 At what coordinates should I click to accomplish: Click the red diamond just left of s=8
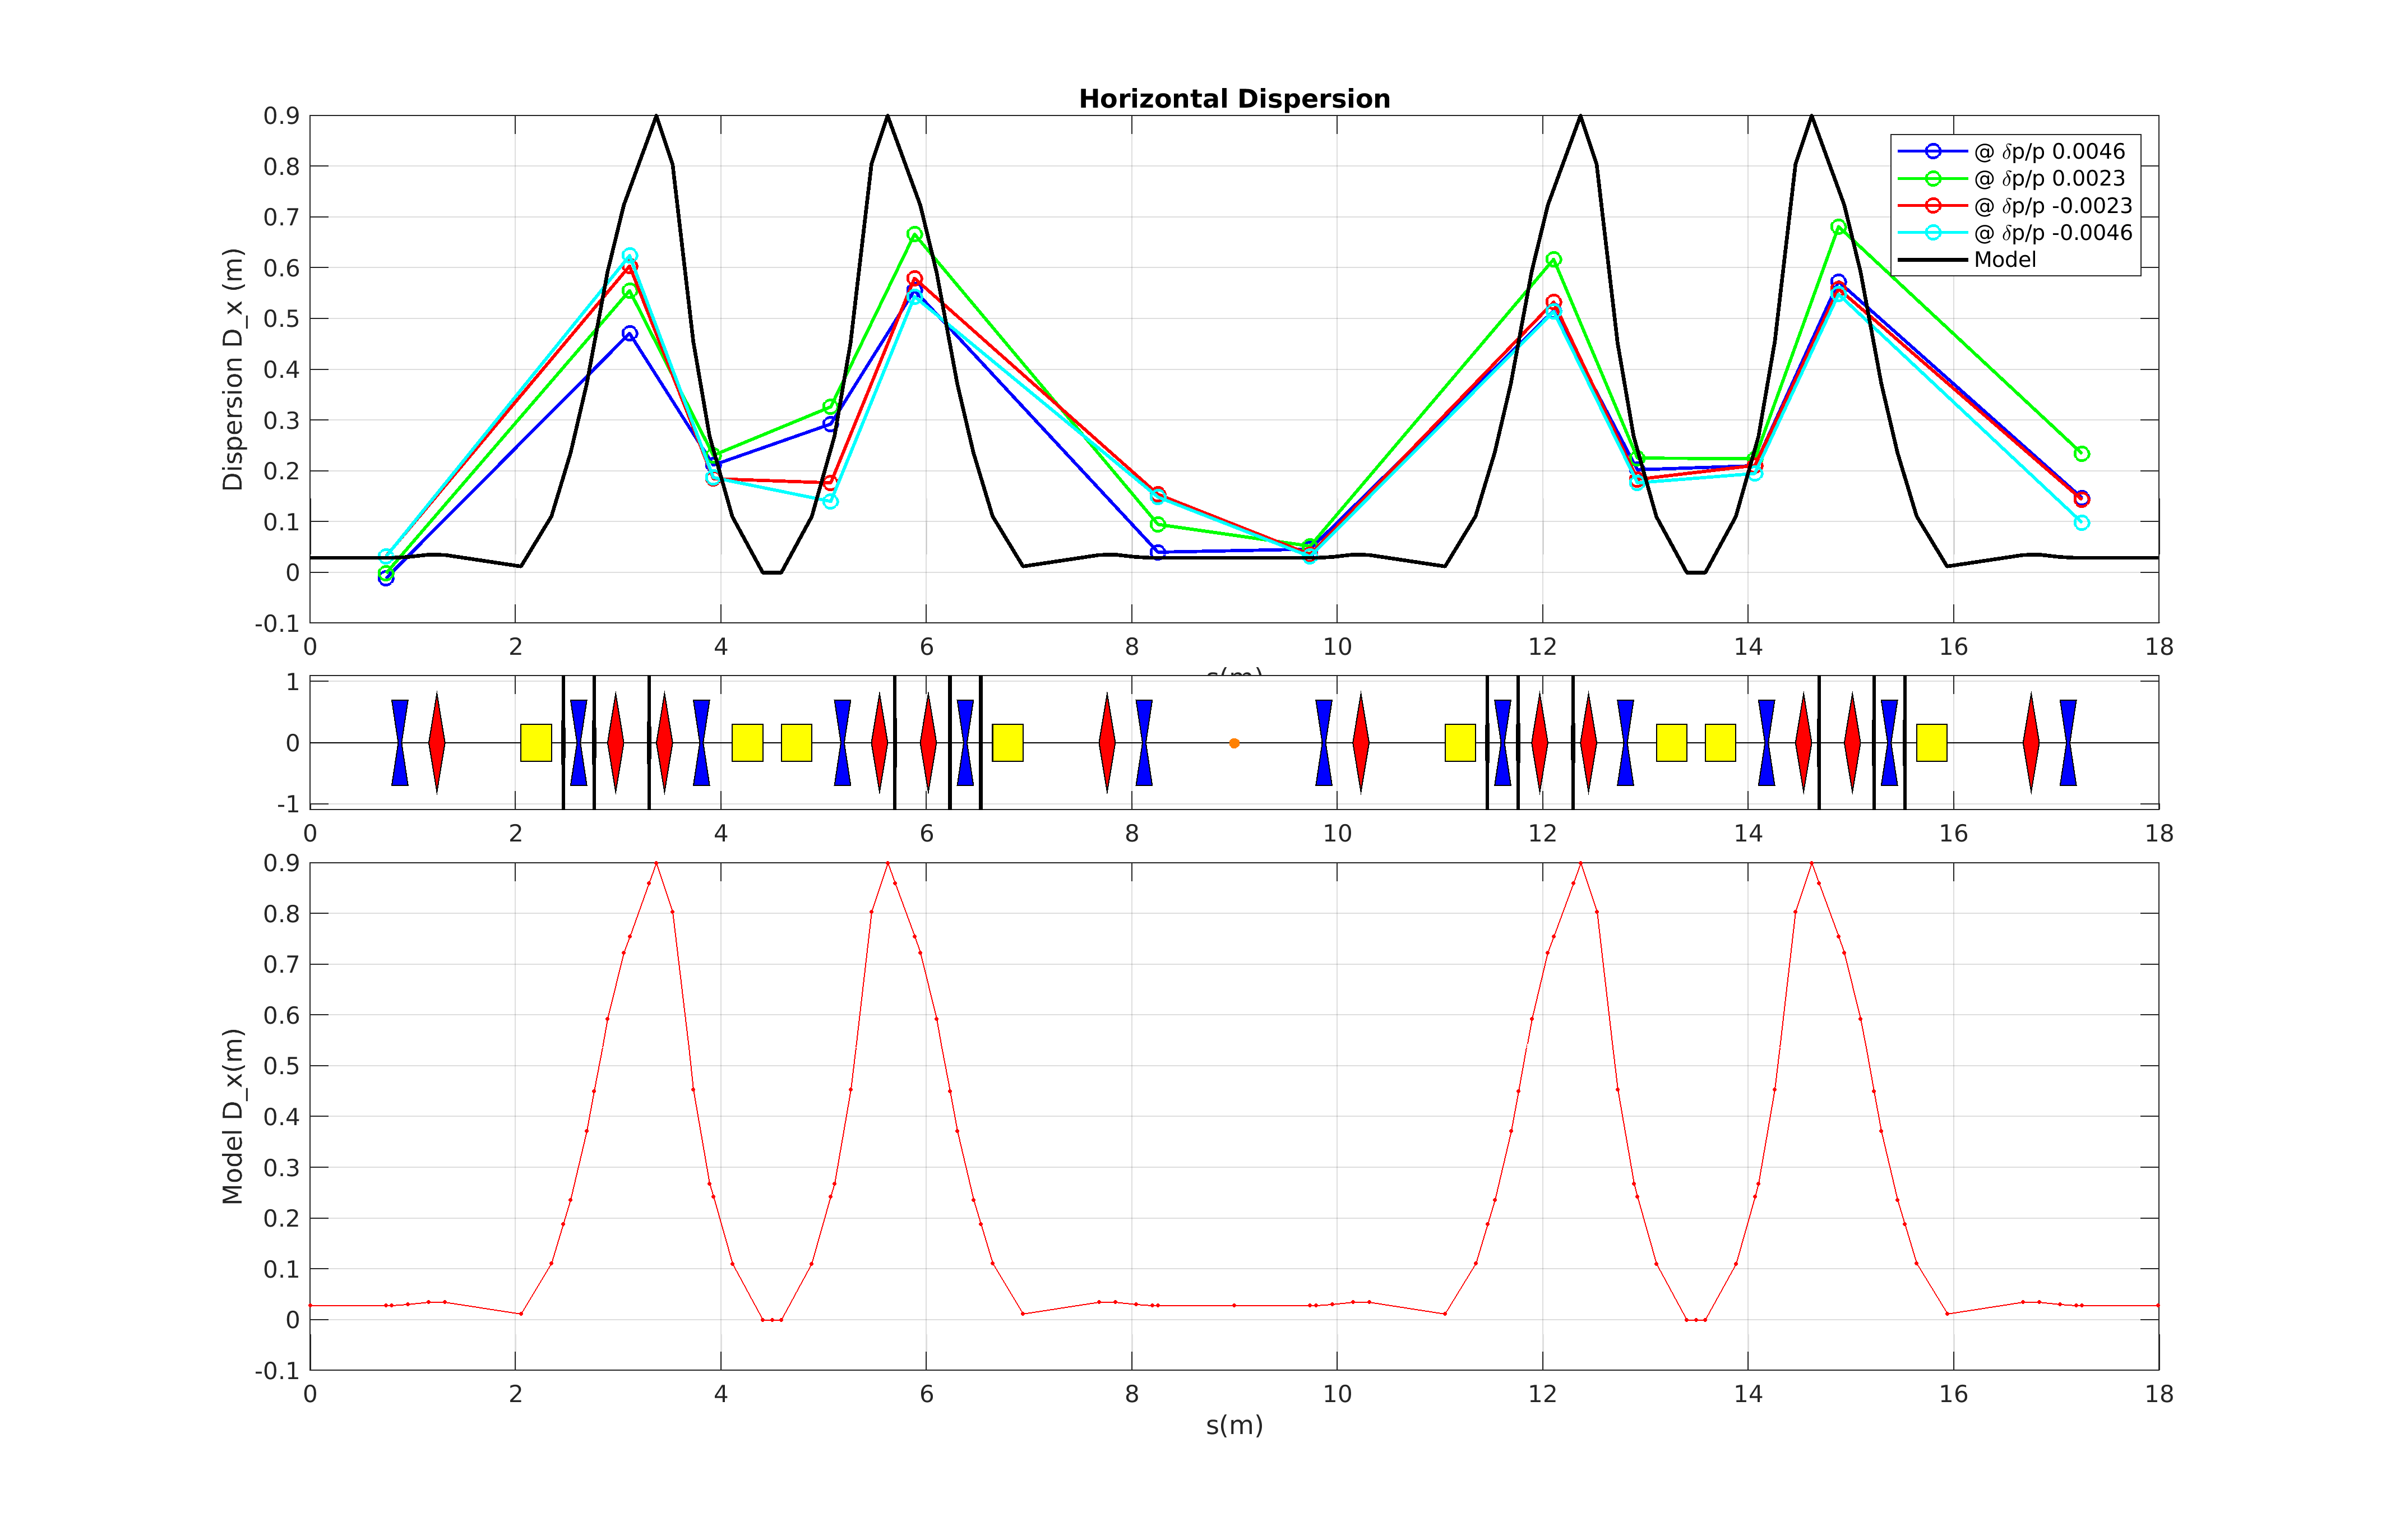click(1107, 742)
